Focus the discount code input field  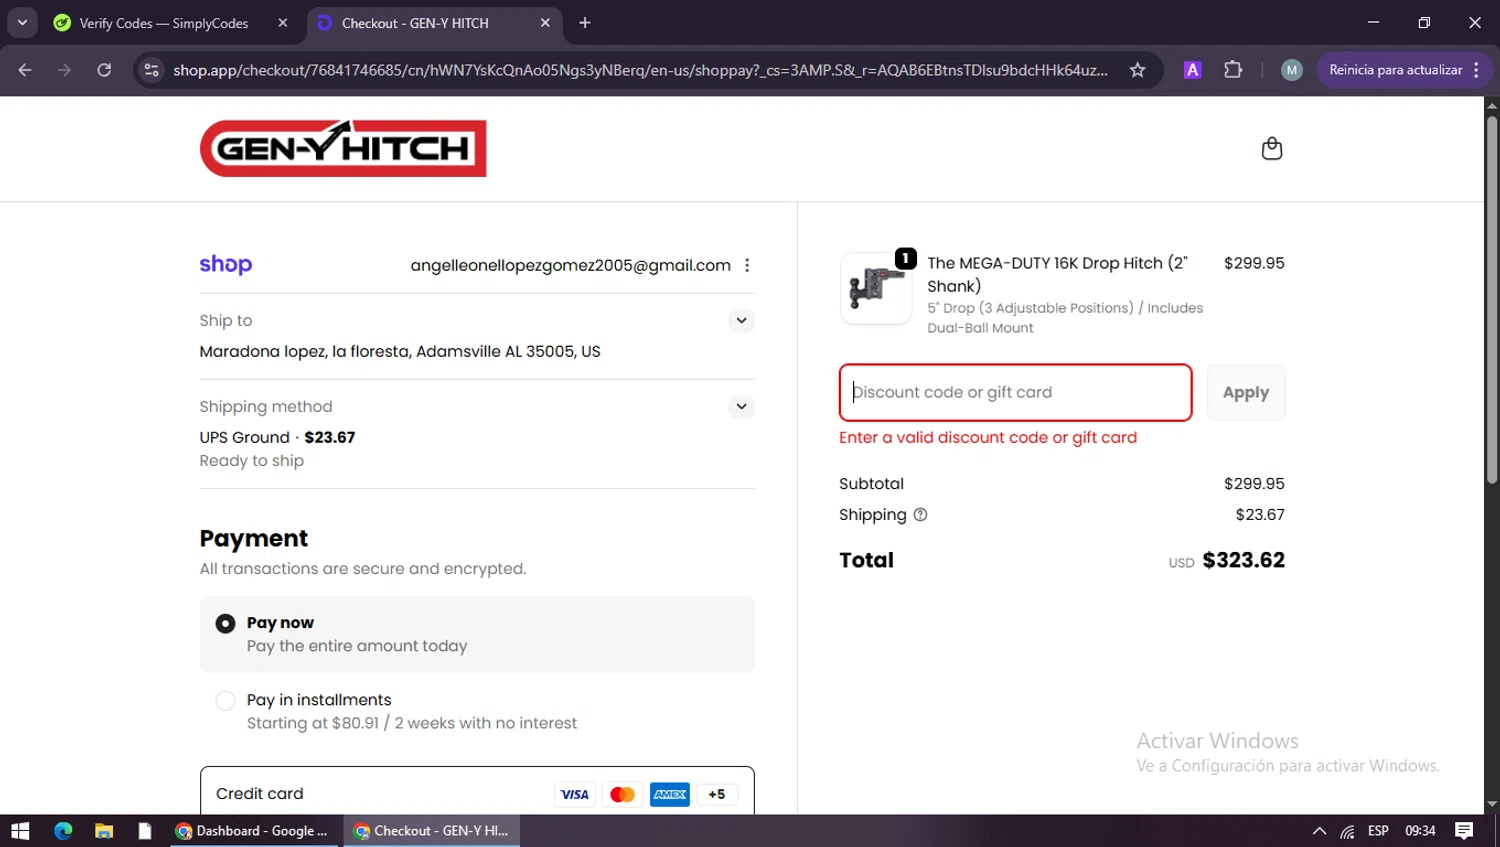(x=1016, y=392)
